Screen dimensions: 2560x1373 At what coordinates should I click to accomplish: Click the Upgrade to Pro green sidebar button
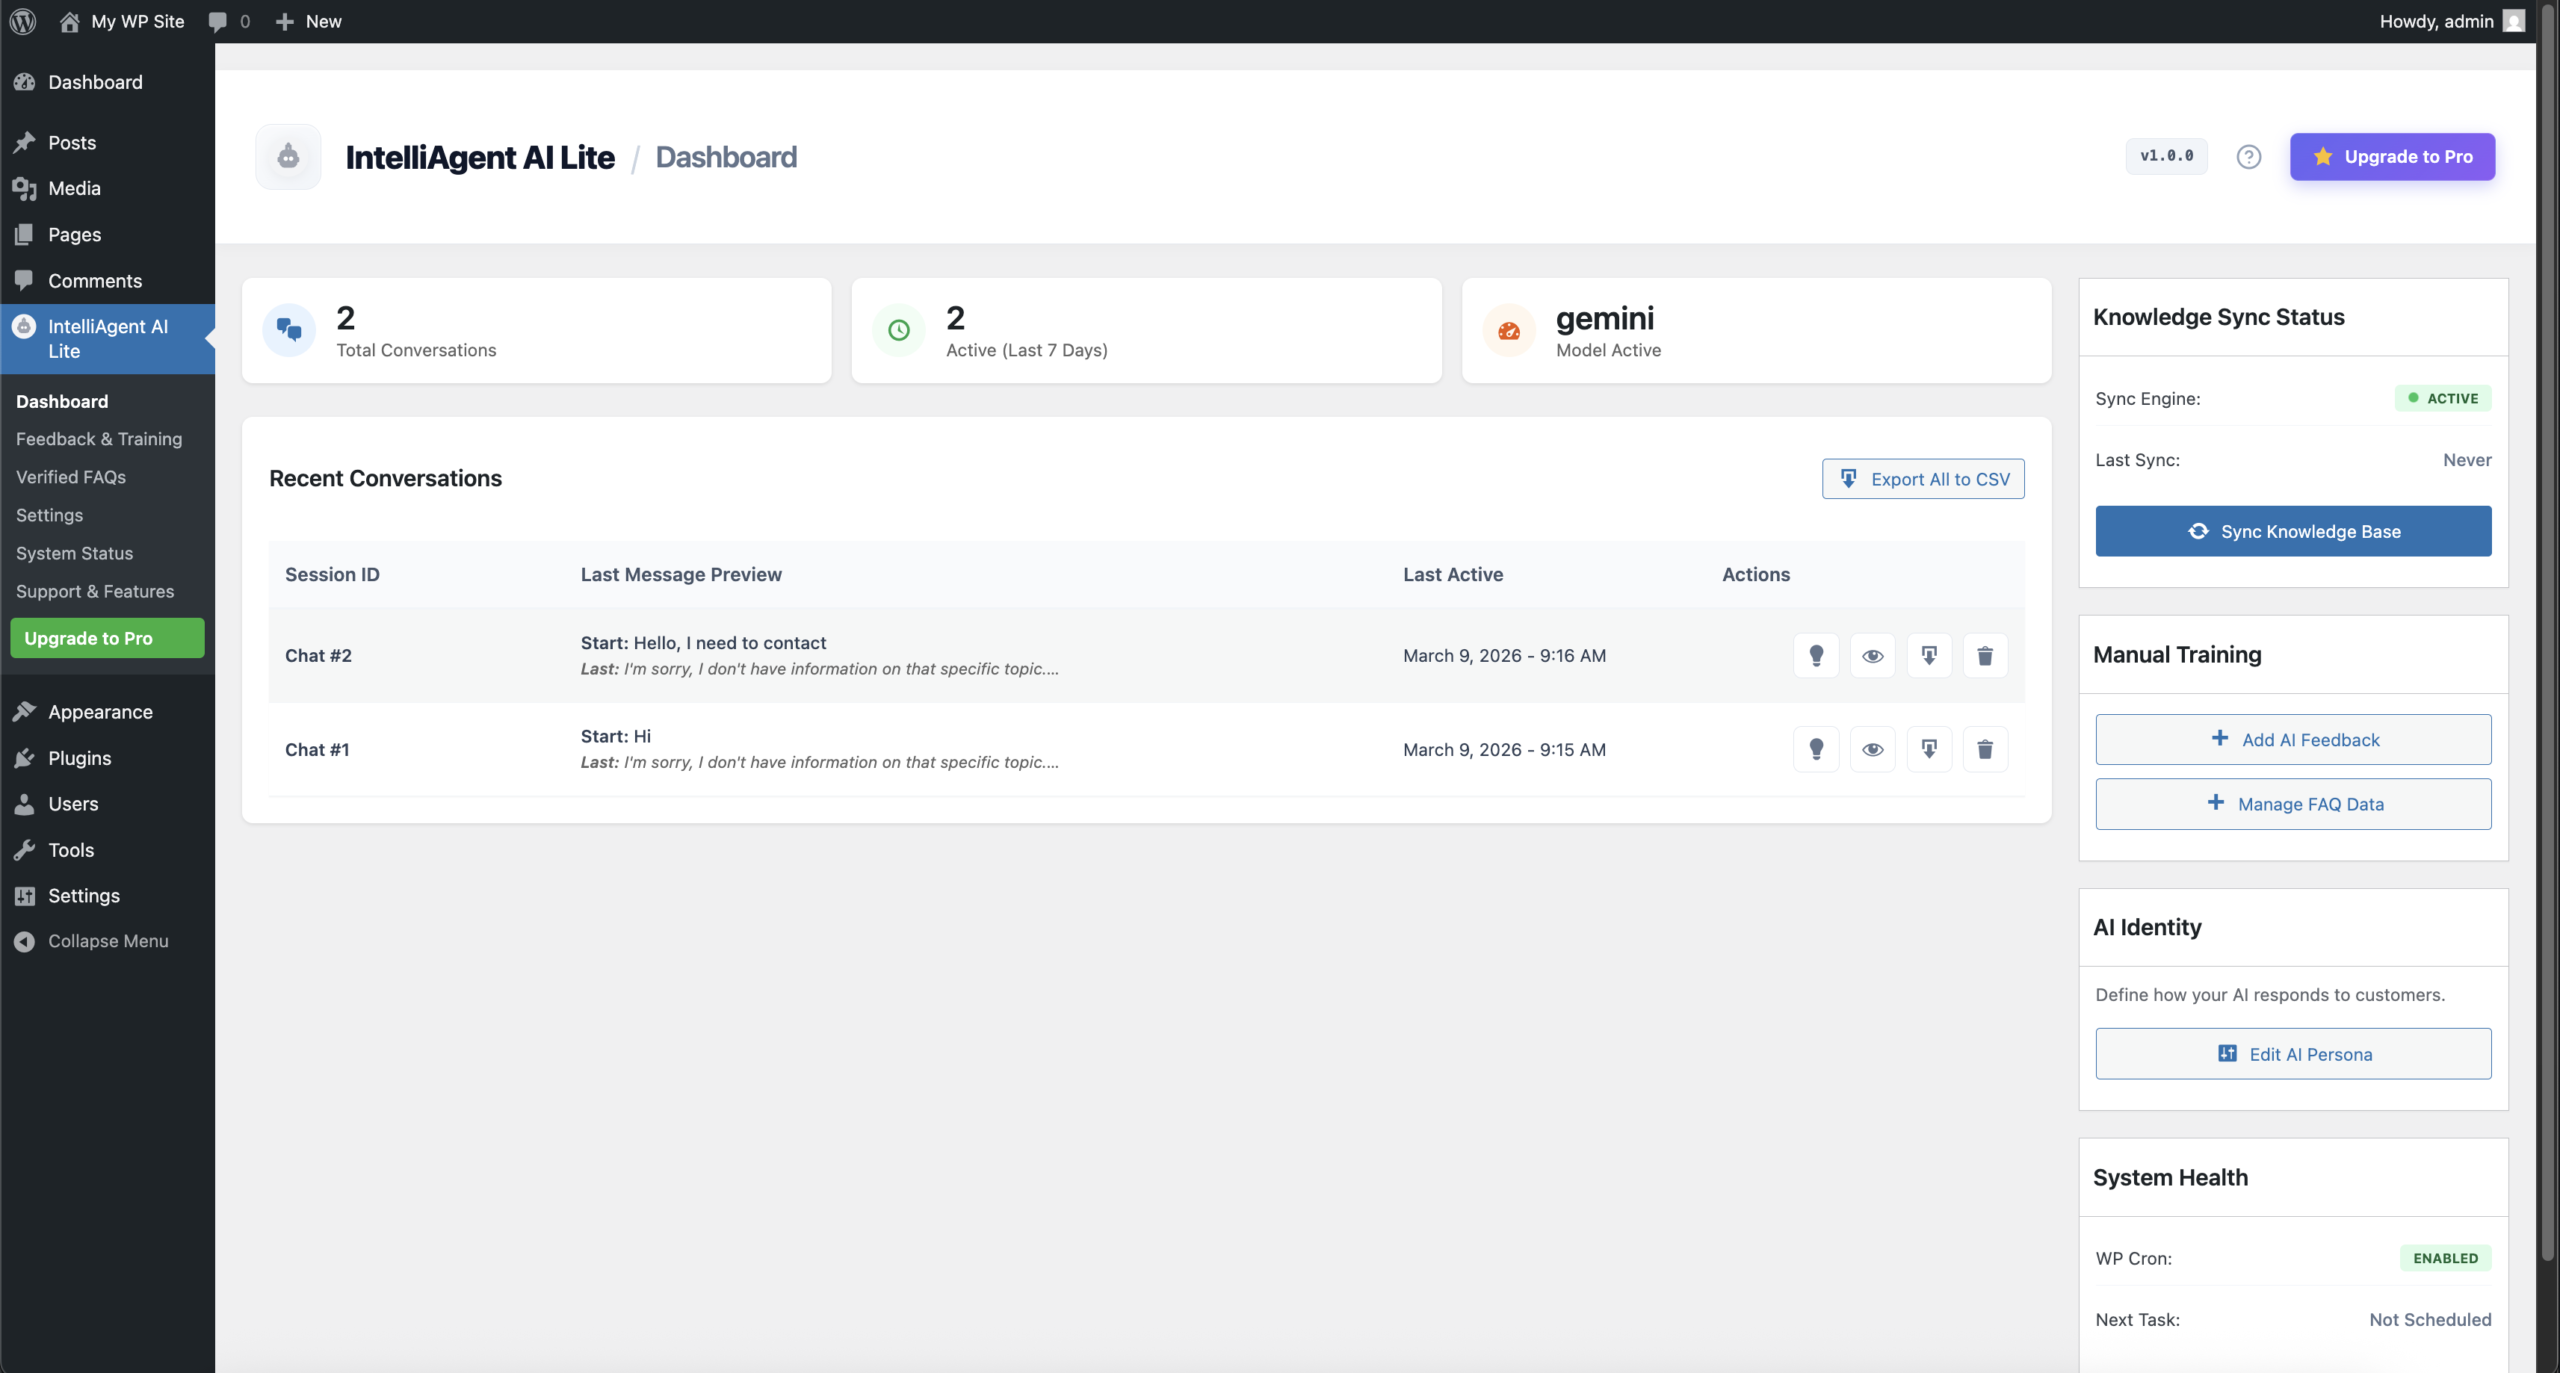tap(106, 638)
